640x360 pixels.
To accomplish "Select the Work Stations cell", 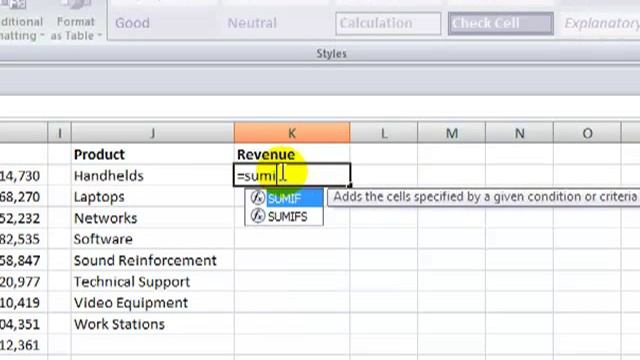I will click(153, 324).
